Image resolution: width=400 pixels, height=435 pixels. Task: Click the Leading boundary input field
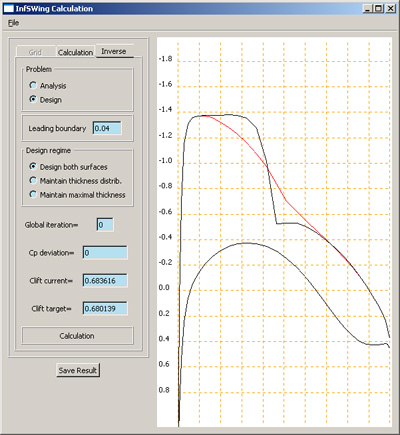pos(107,128)
